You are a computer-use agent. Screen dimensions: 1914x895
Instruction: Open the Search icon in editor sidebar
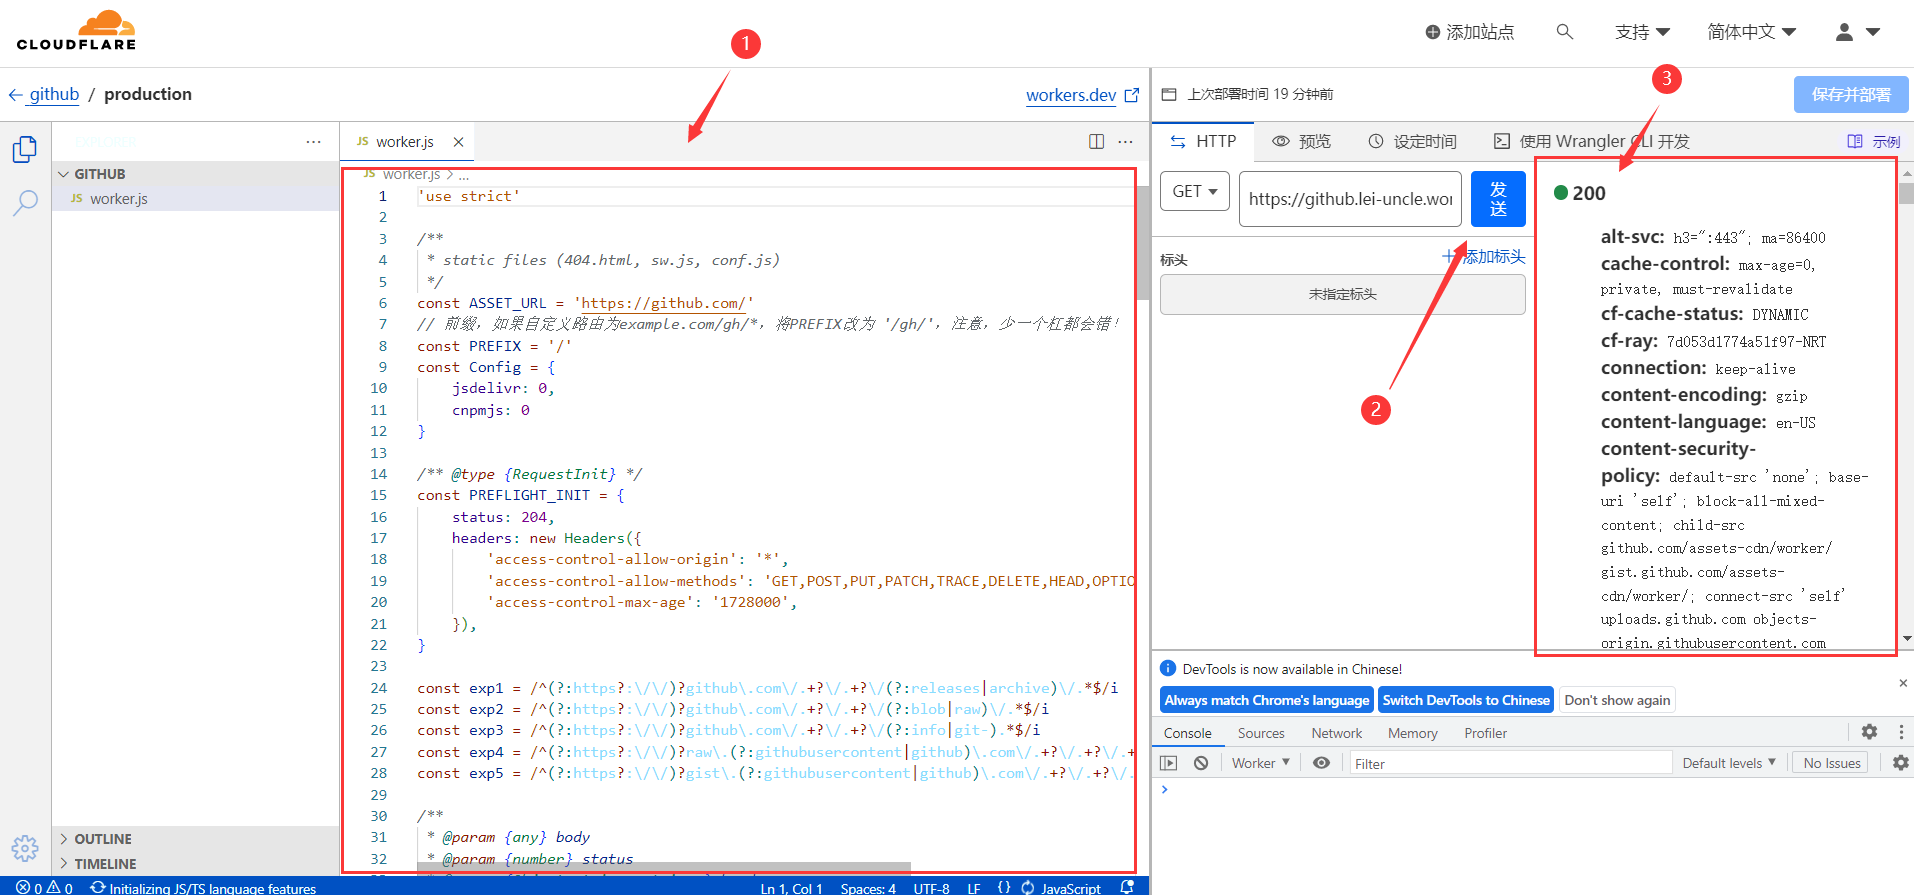[25, 203]
